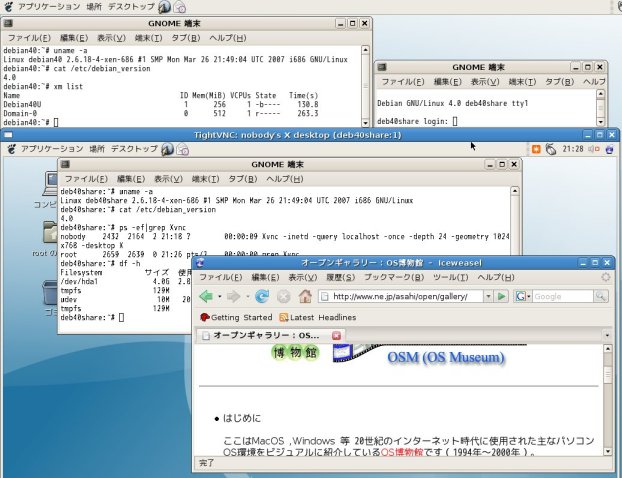Click the terminal icon in debian40 title bar
Image resolution: width=622 pixels, height=478 pixels.
tap(8, 23)
